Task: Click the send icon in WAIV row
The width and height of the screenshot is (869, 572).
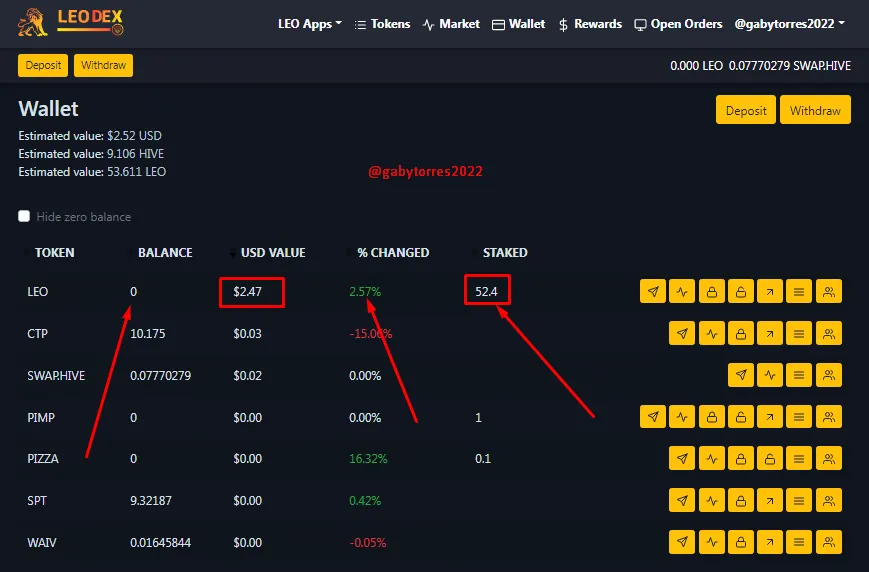Action: tap(682, 542)
